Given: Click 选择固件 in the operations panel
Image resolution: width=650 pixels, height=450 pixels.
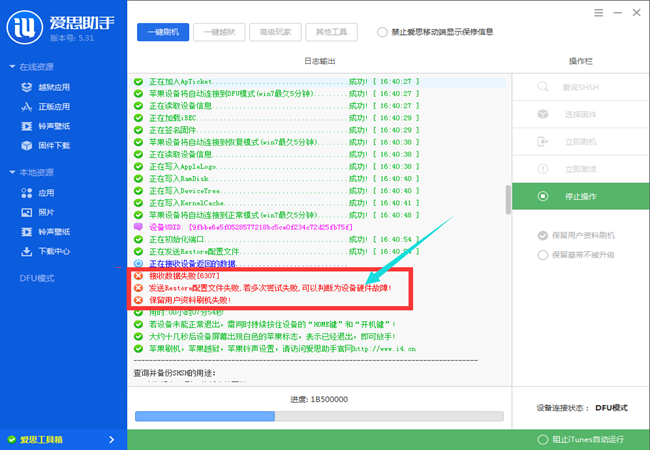Looking at the screenshot, I should (580, 114).
